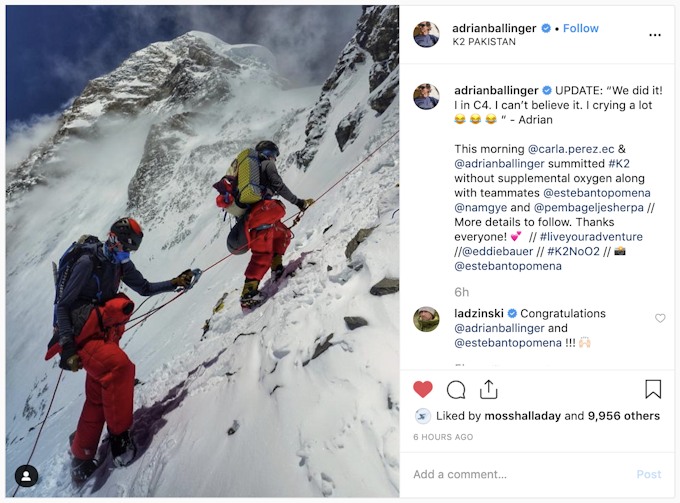Open the mountaineering photo

203,251
